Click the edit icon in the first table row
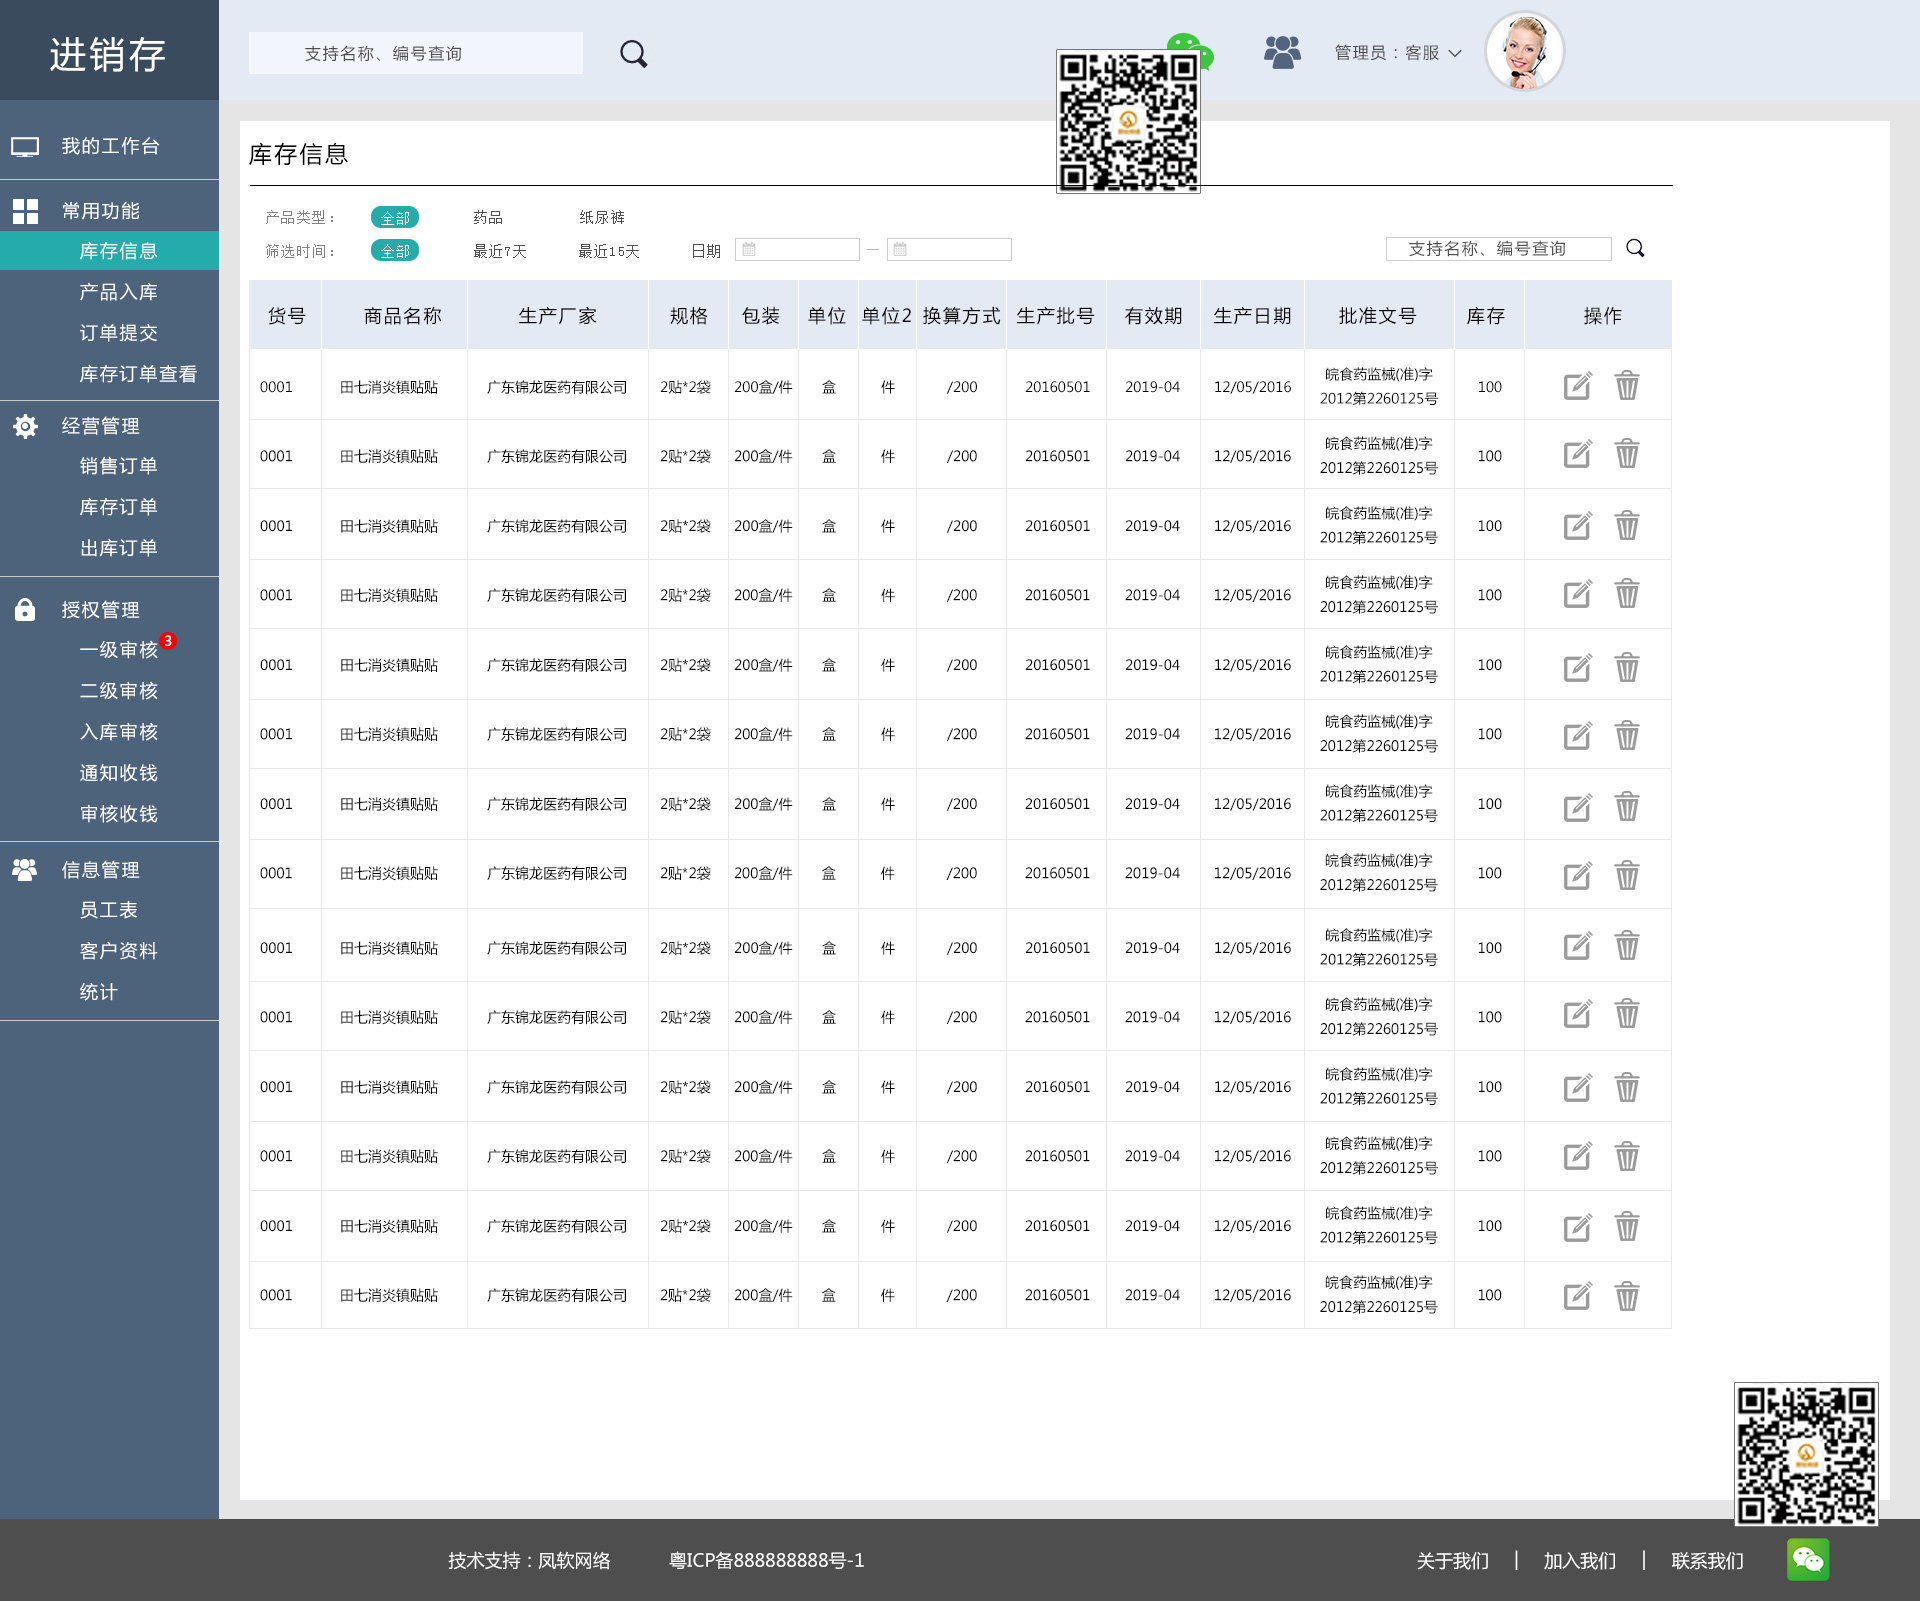Viewport: 1920px width, 1601px height. [x=1577, y=386]
